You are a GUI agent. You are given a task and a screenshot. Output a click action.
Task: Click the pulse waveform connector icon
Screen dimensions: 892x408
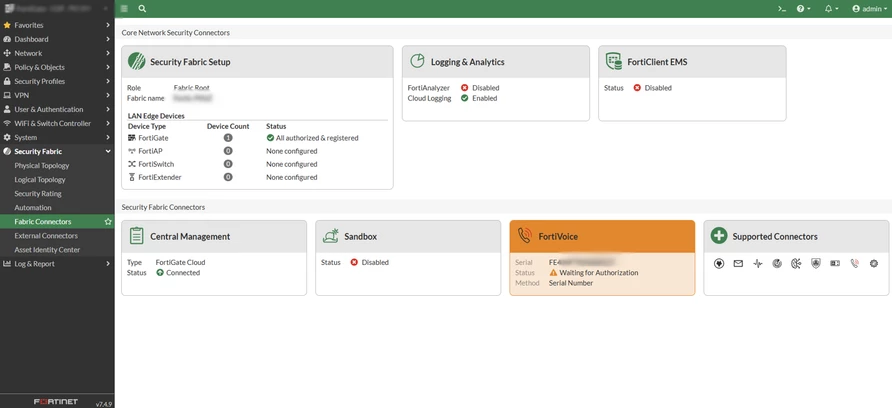pyautogui.click(x=758, y=263)
